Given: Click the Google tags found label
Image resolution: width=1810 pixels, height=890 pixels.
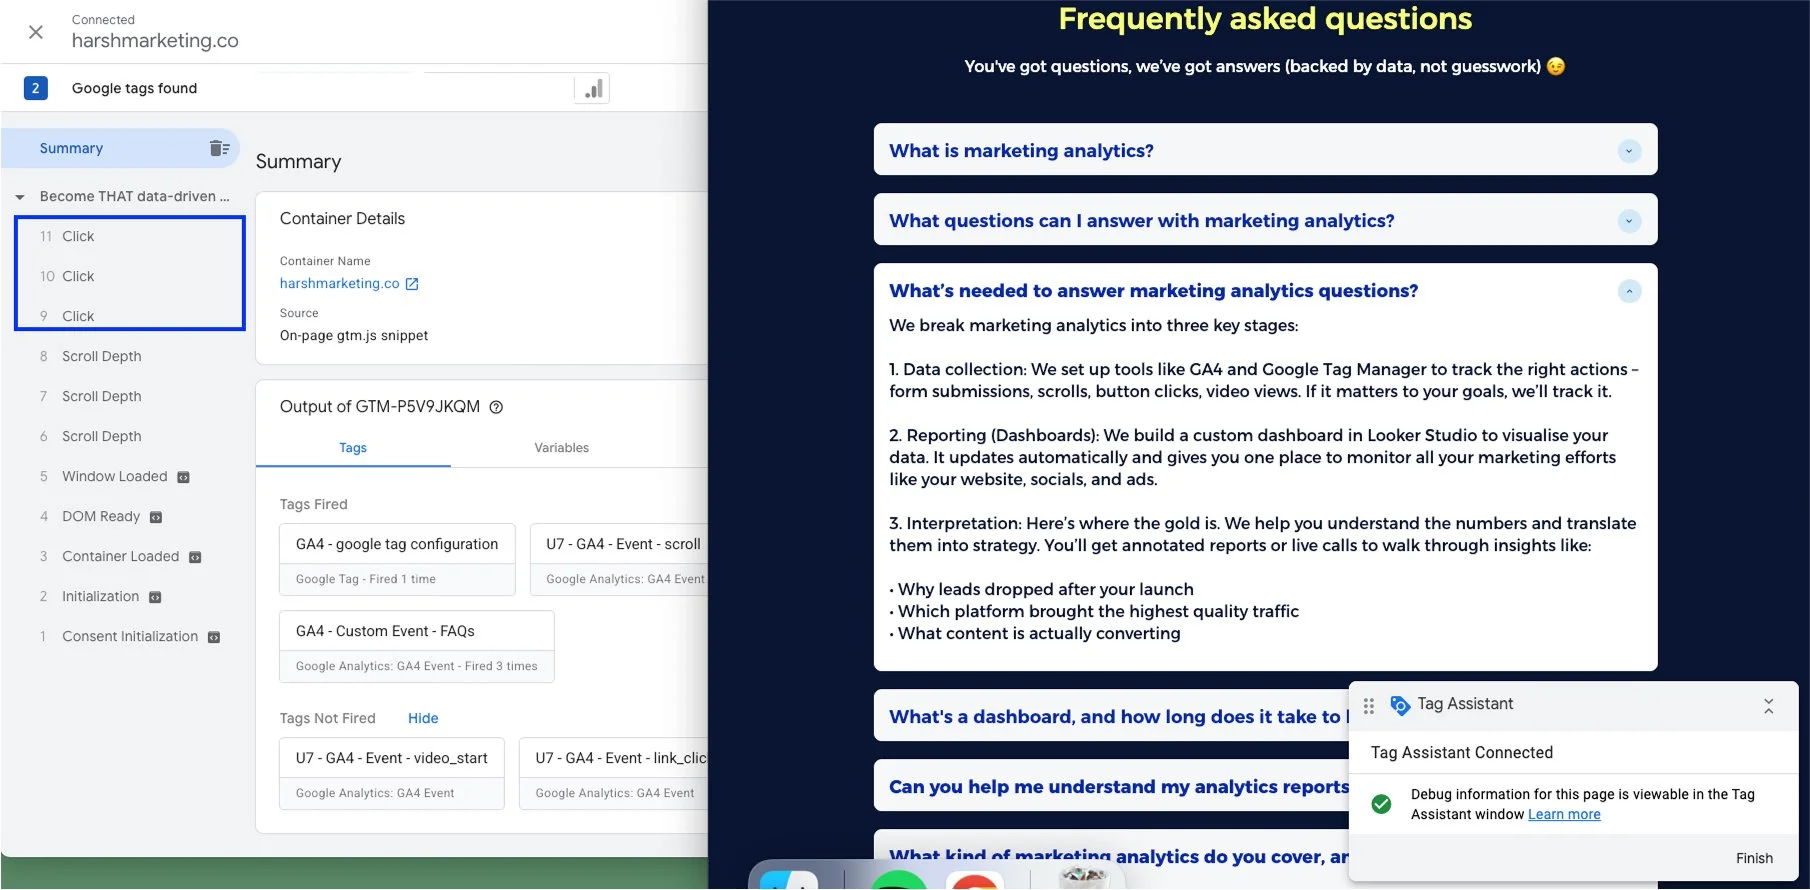Looking at the screenshot, I should tap(134, 88).
